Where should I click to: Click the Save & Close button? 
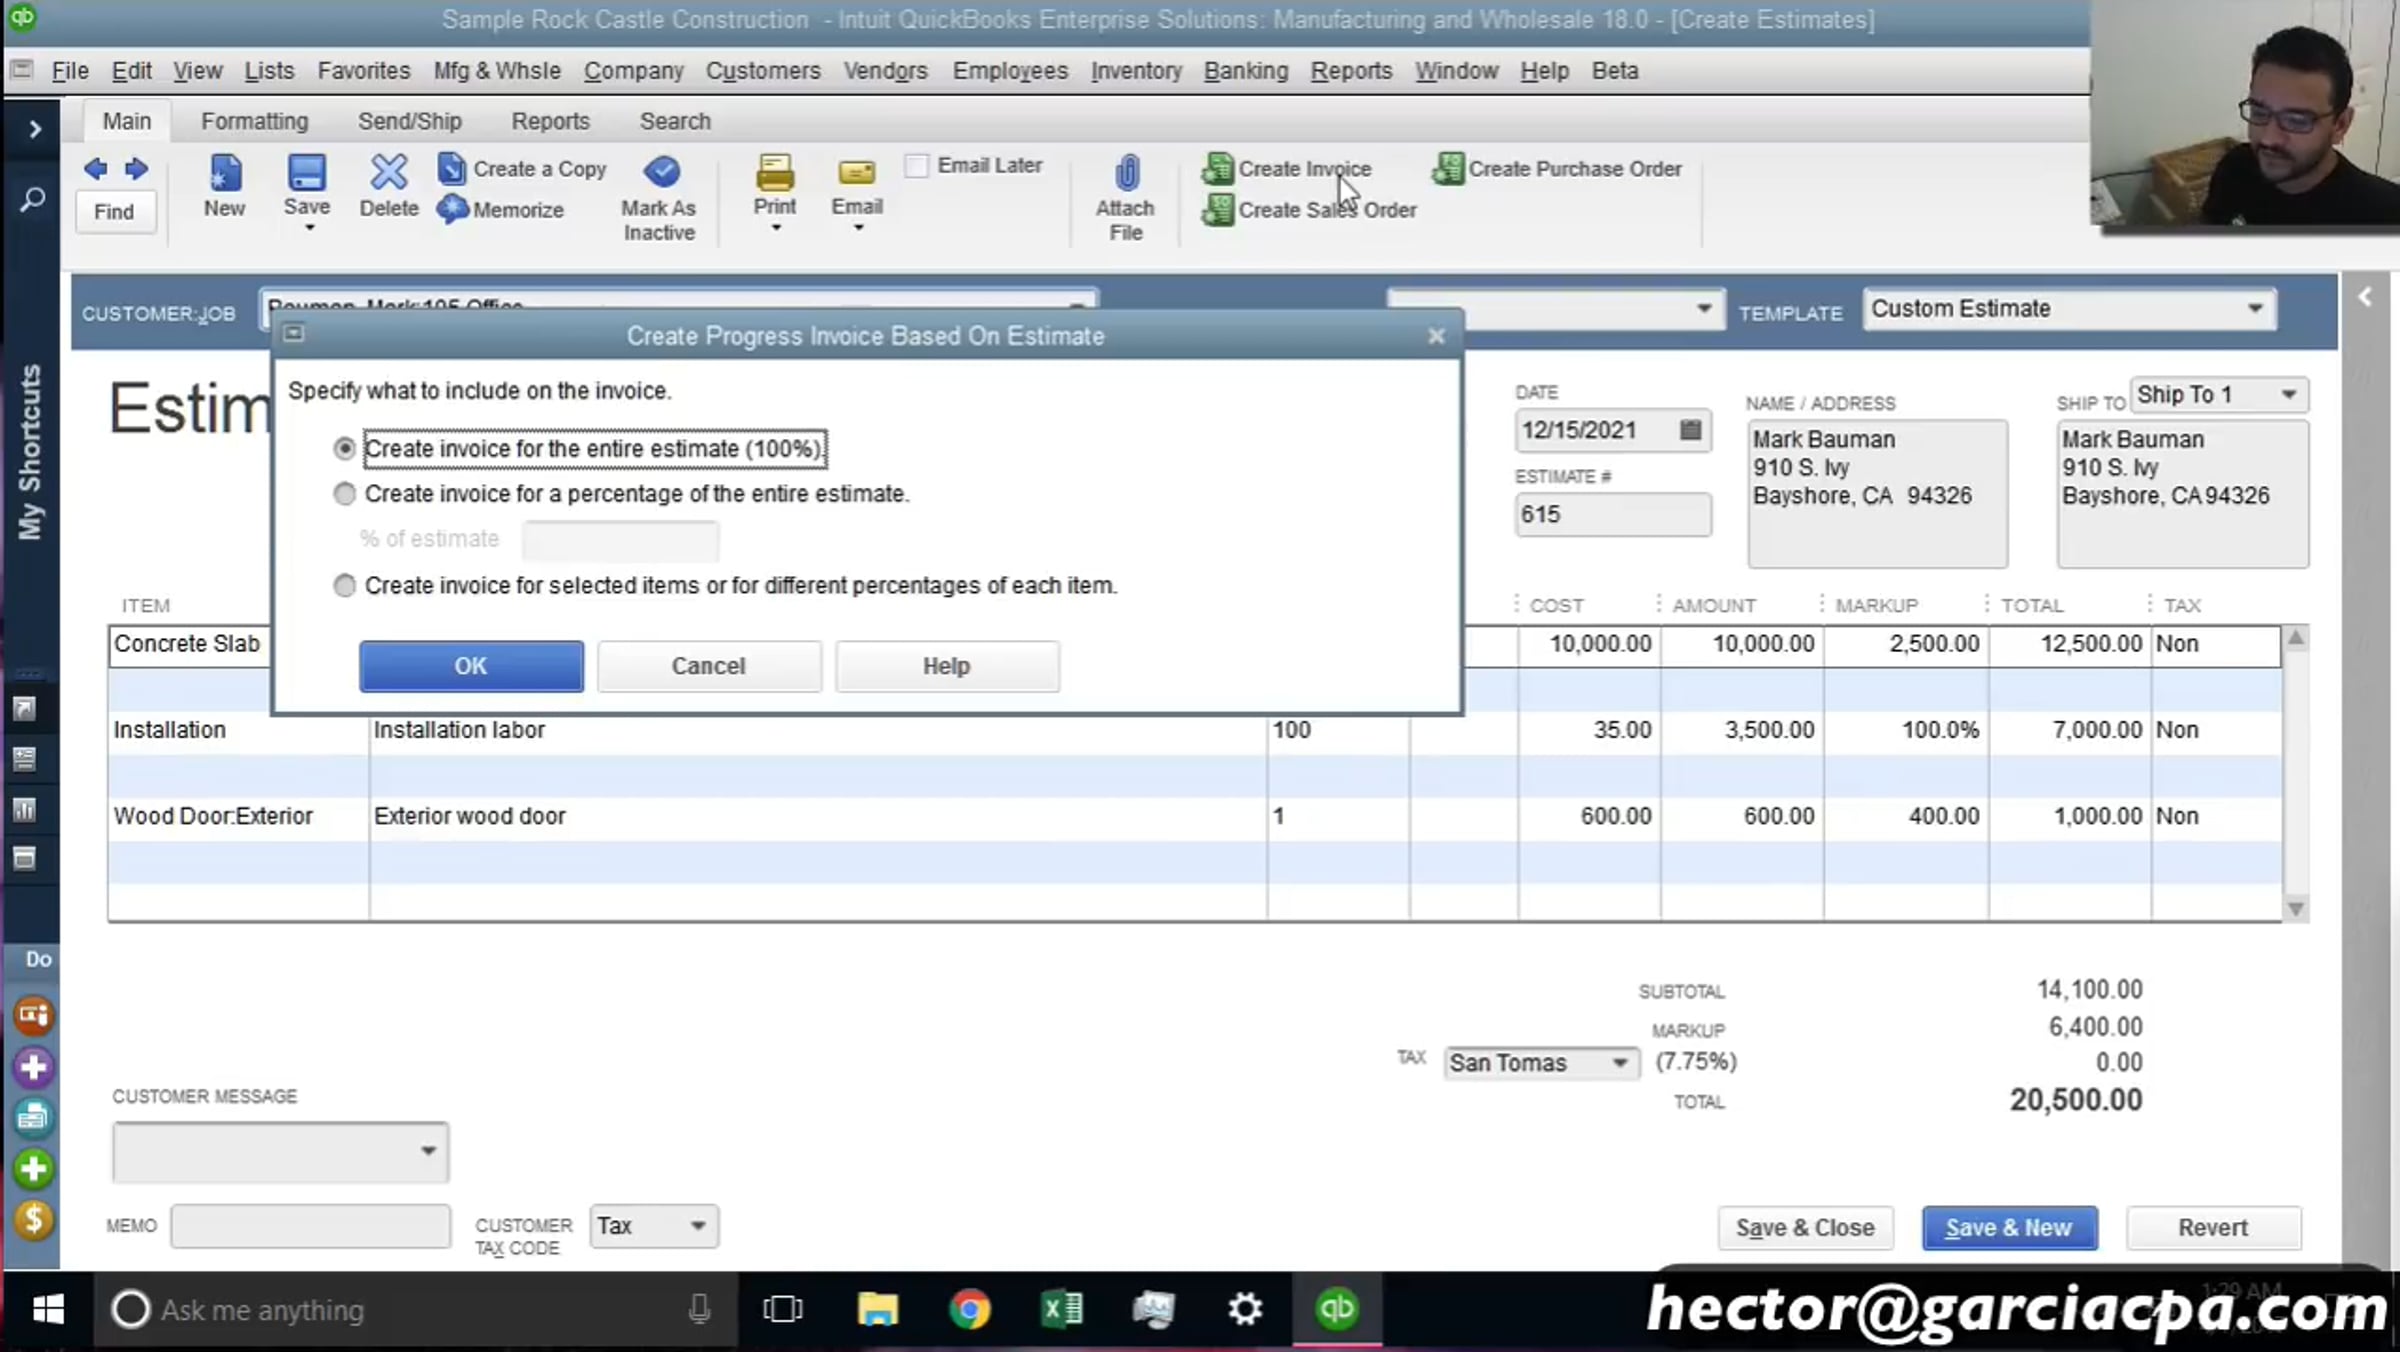click(1804, 1227)
